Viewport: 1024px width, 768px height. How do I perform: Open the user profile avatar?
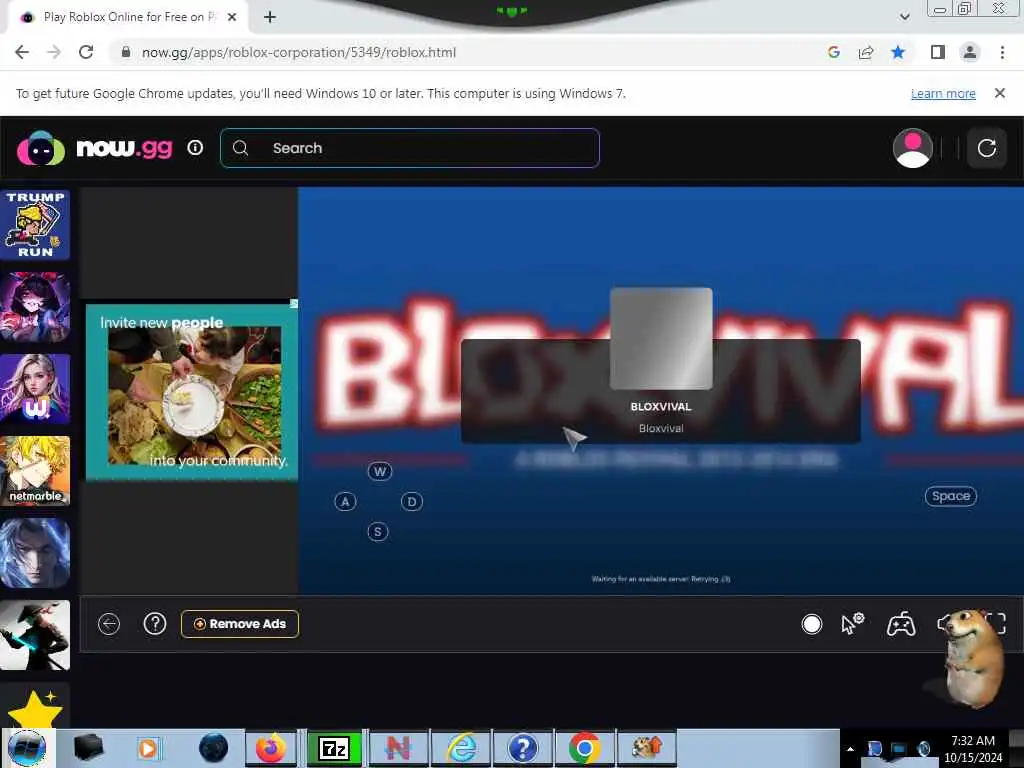coord(912,148)
